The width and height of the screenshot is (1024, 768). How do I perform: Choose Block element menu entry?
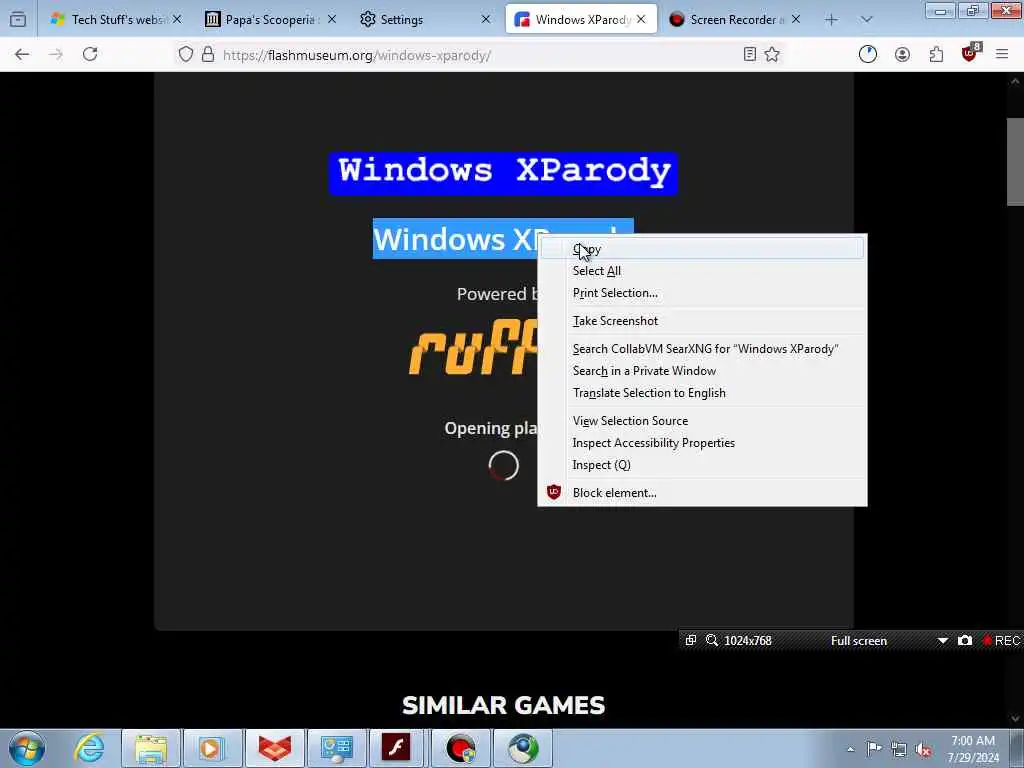702,492
